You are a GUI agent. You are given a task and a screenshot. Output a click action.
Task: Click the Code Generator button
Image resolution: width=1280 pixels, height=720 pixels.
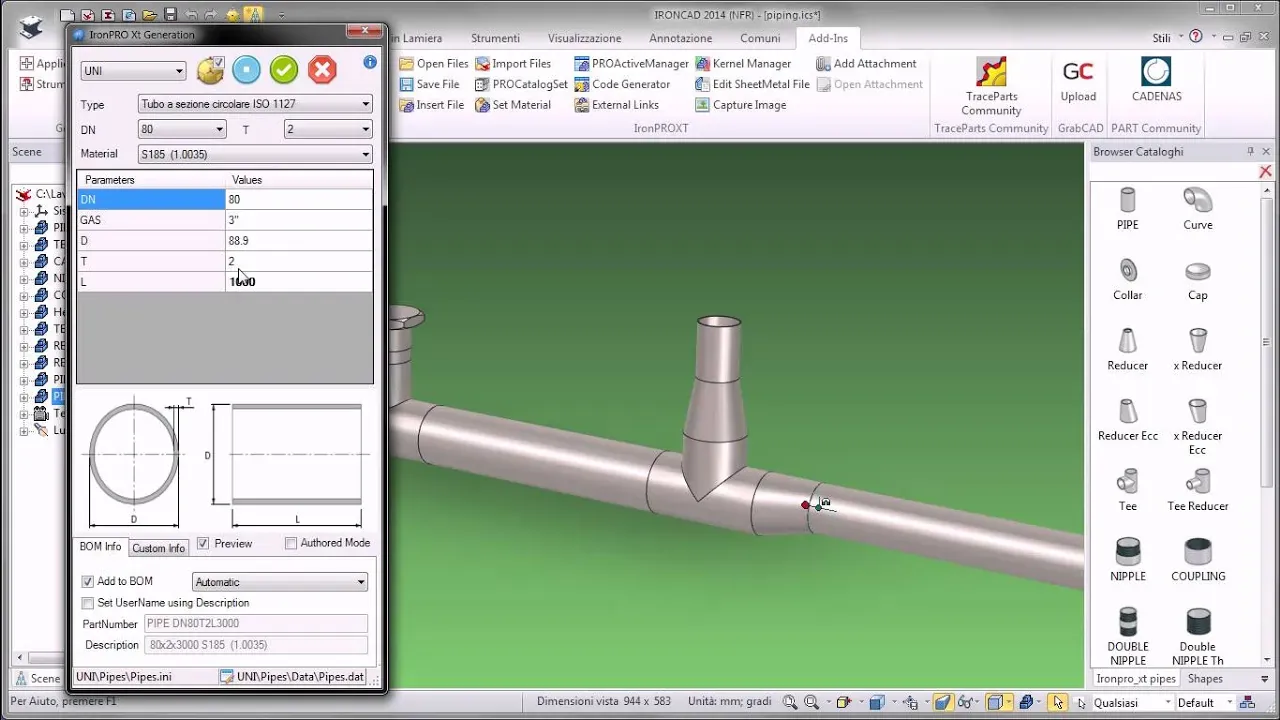pyautogui.click(x=622, y=84)
